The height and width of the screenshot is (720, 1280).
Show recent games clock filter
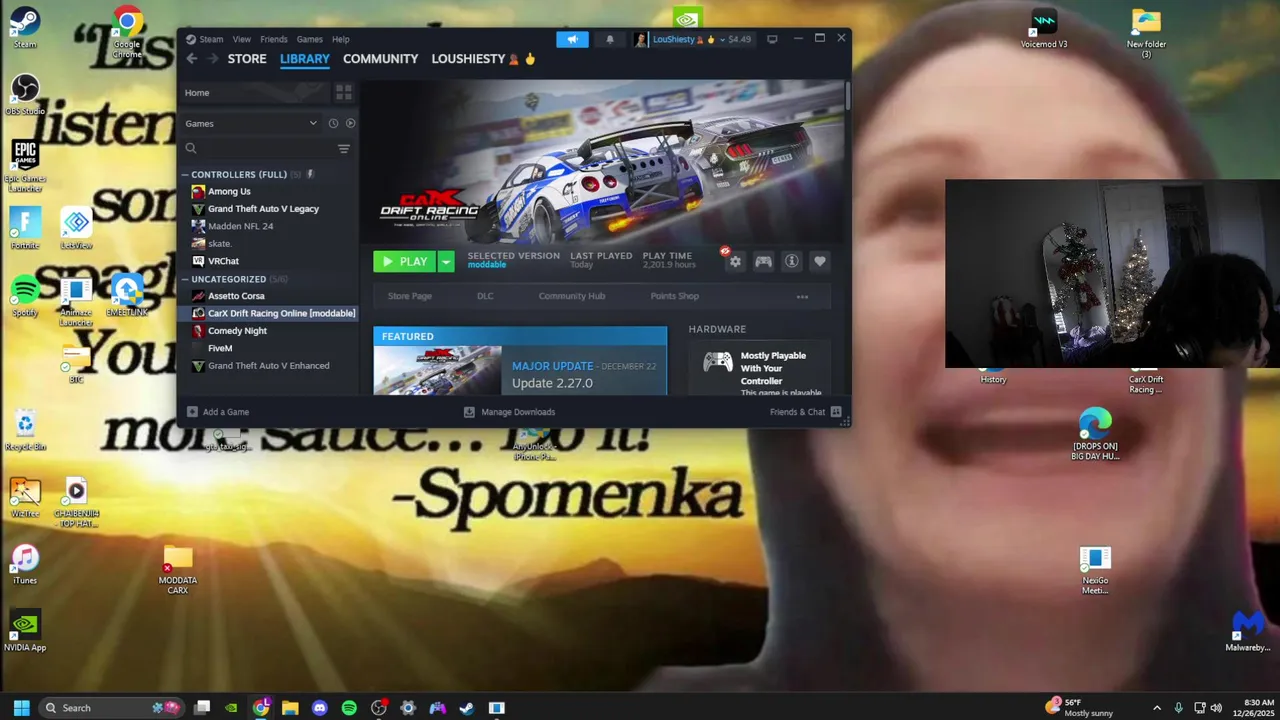tap(333, 123)
